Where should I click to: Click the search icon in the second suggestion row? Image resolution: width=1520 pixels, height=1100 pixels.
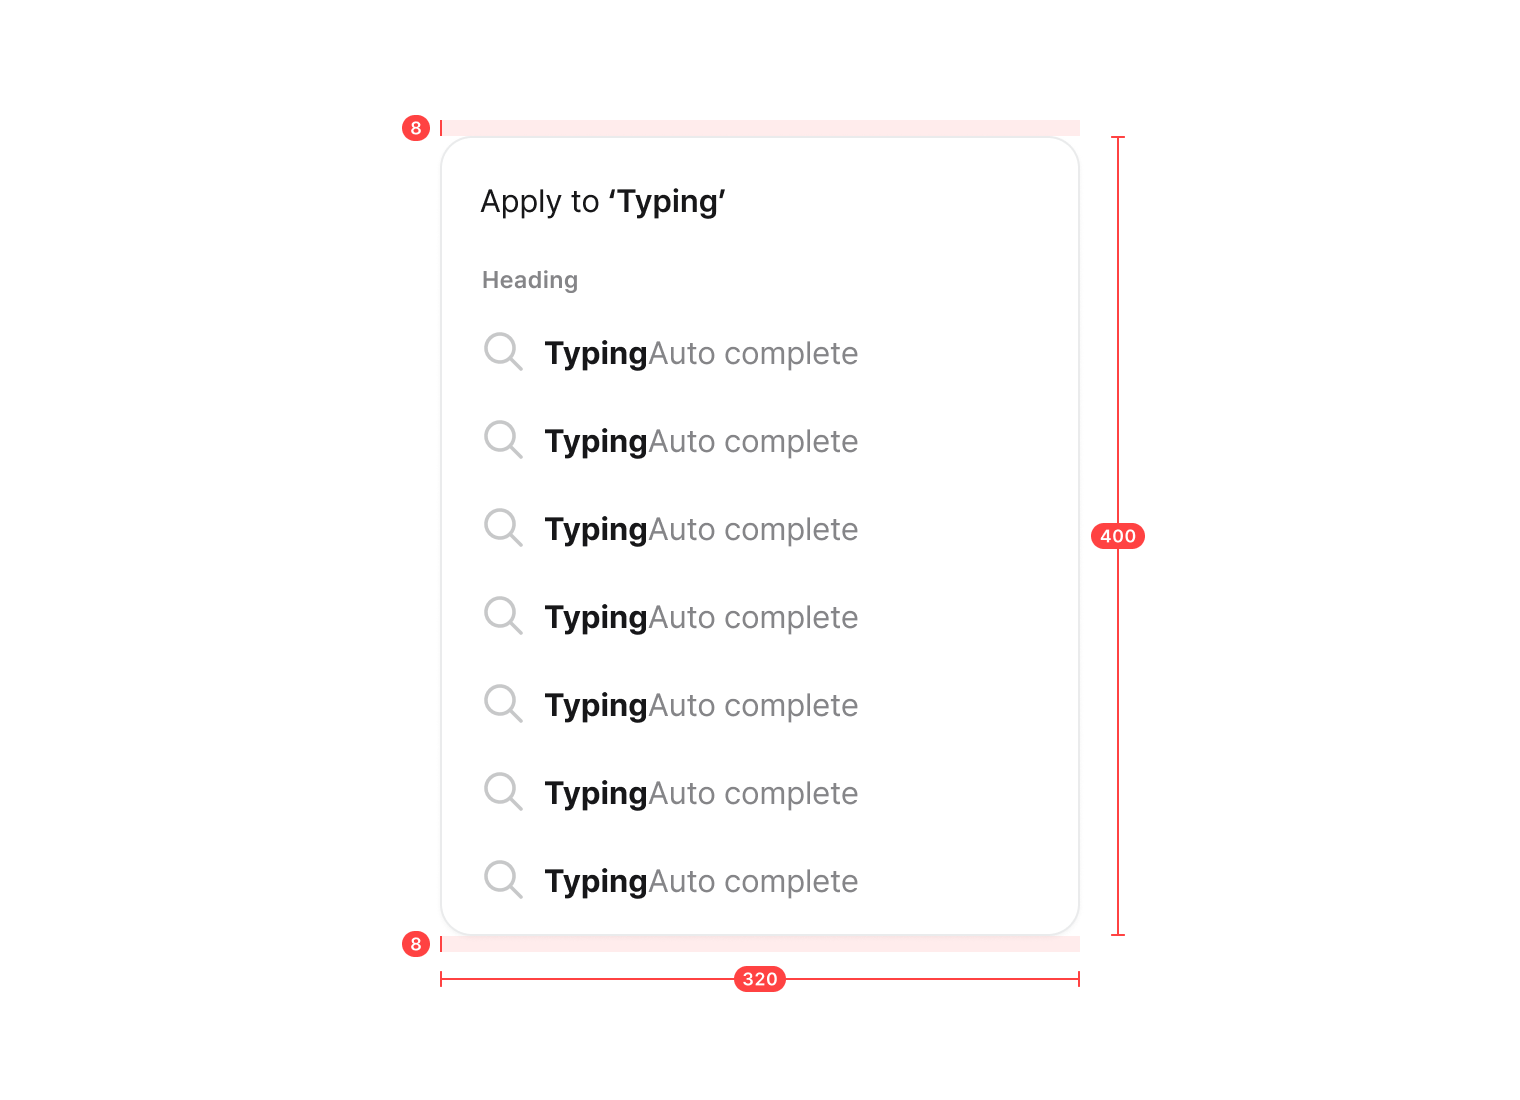point(503,440)
